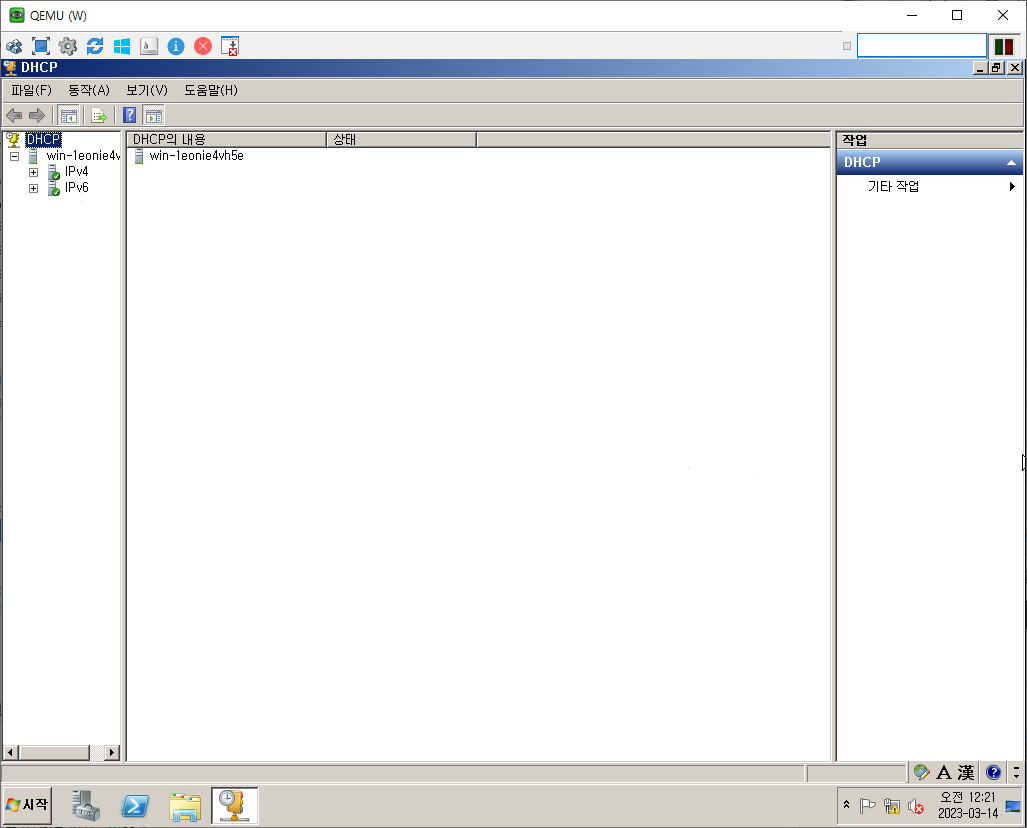Collapse the win-1eonie4v server node
Viewport: 1027px width, 828px height.
click(14, 157)
